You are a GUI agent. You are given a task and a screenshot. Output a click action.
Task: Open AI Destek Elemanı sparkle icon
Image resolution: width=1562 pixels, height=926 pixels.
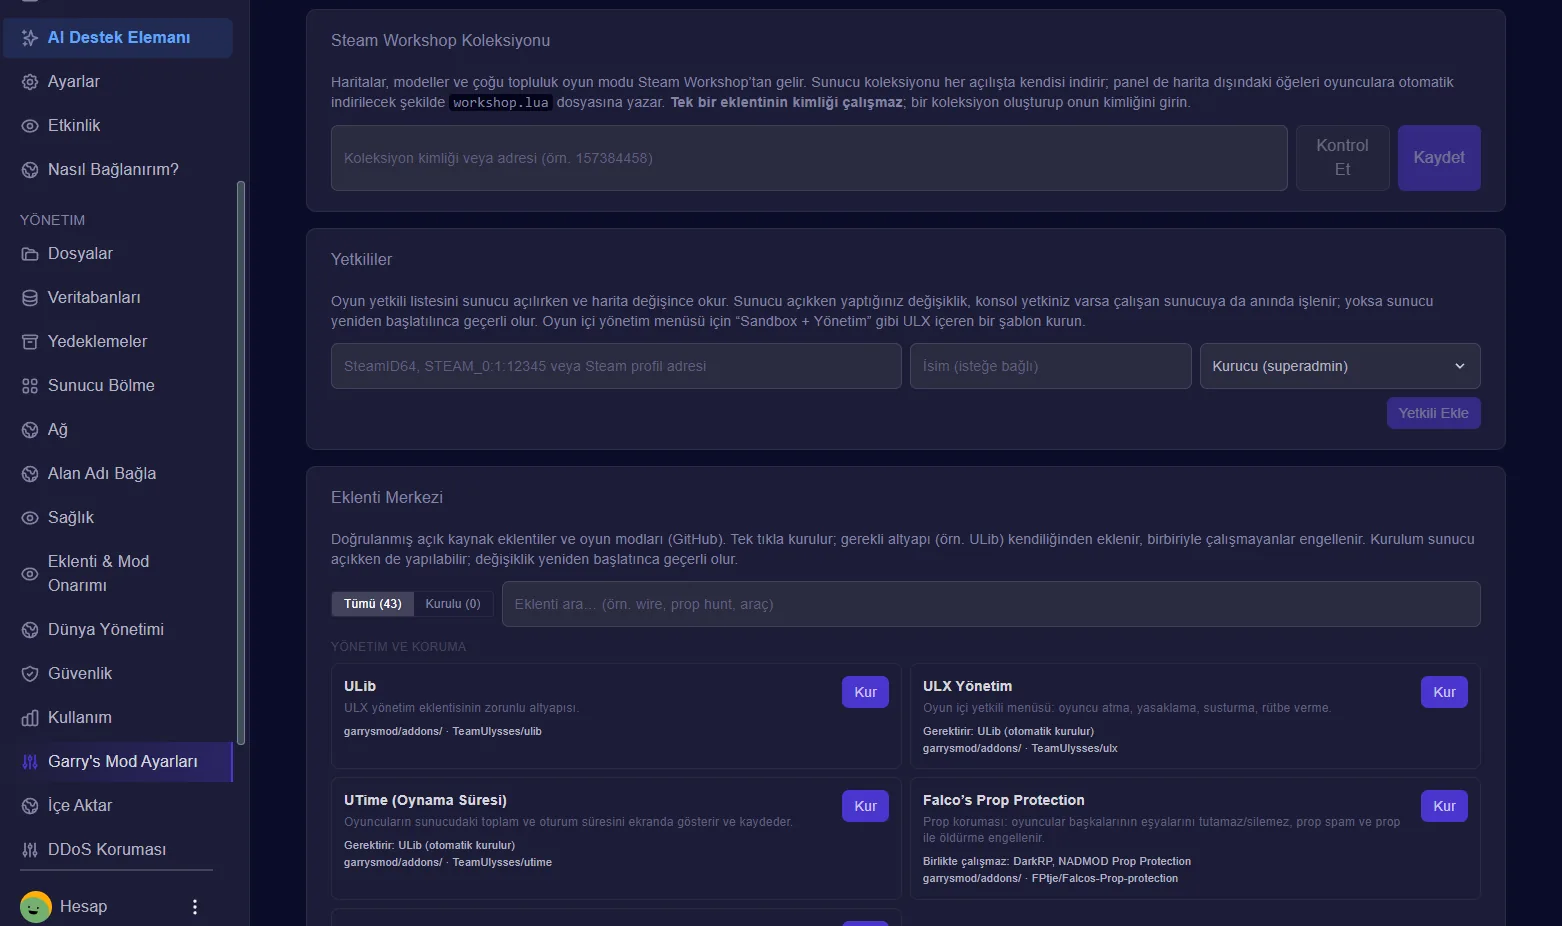coord(30,38)
